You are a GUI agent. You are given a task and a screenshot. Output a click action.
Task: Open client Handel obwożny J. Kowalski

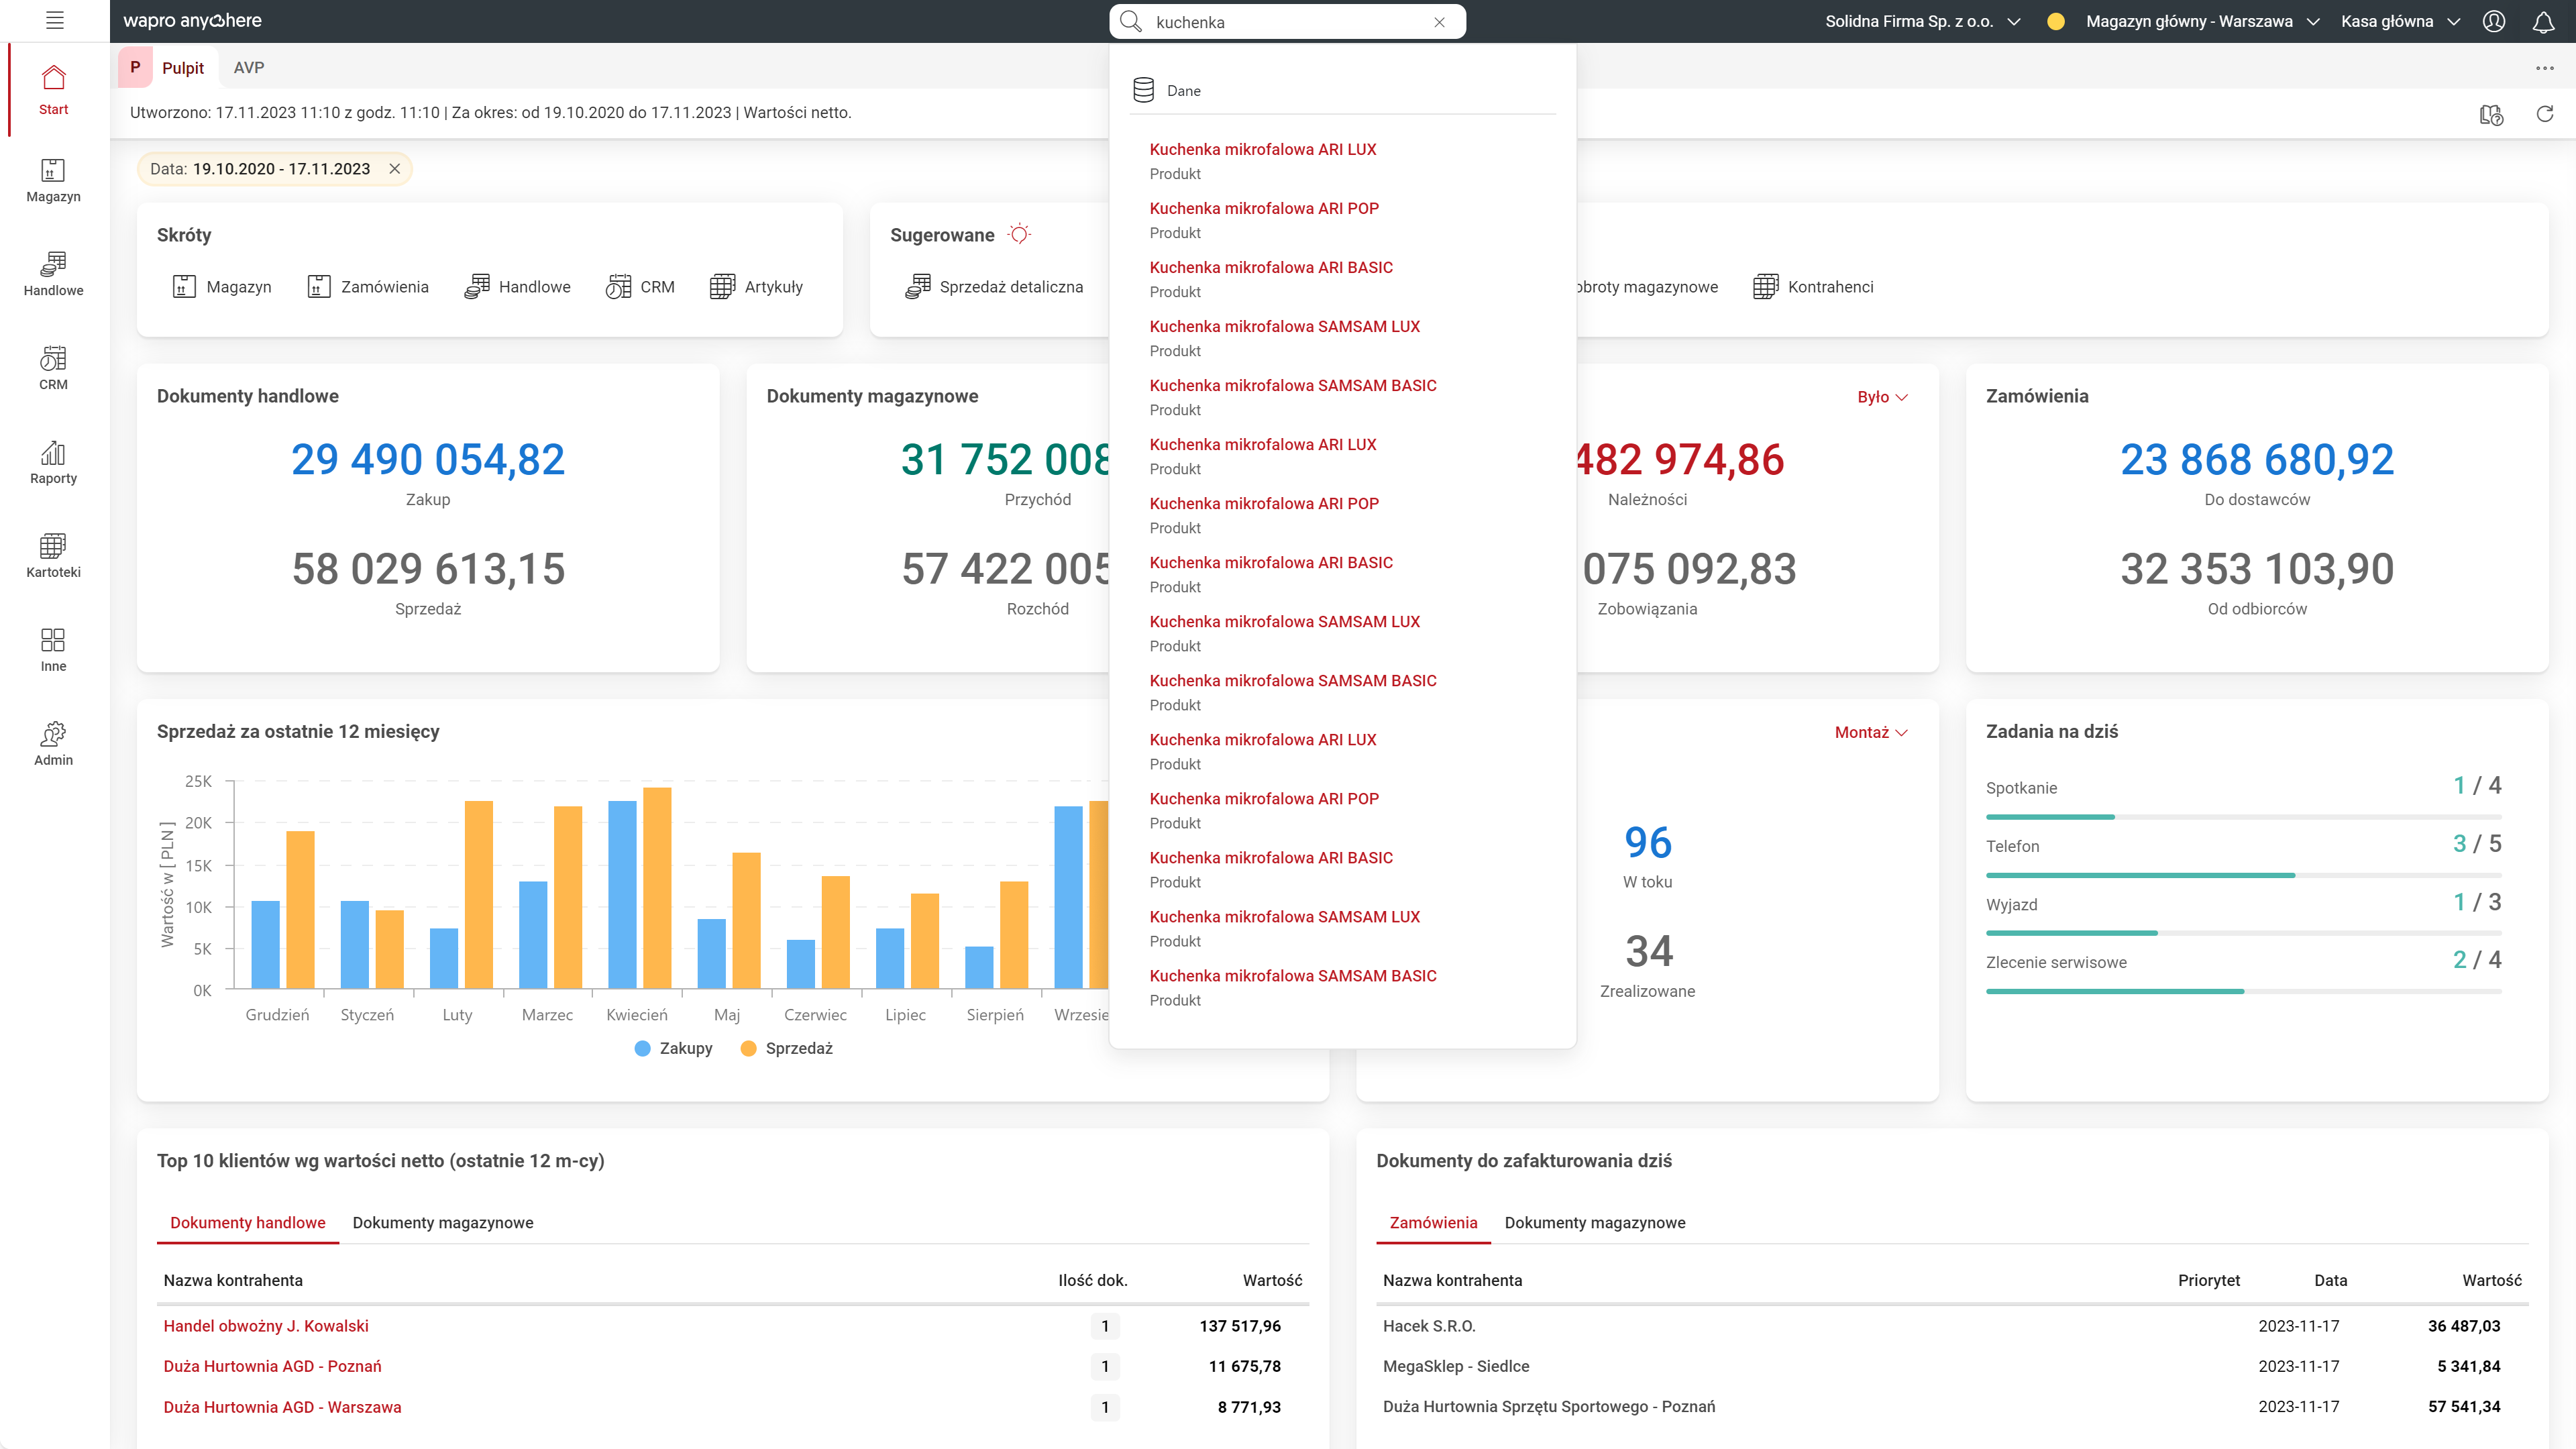point(266,1325)
